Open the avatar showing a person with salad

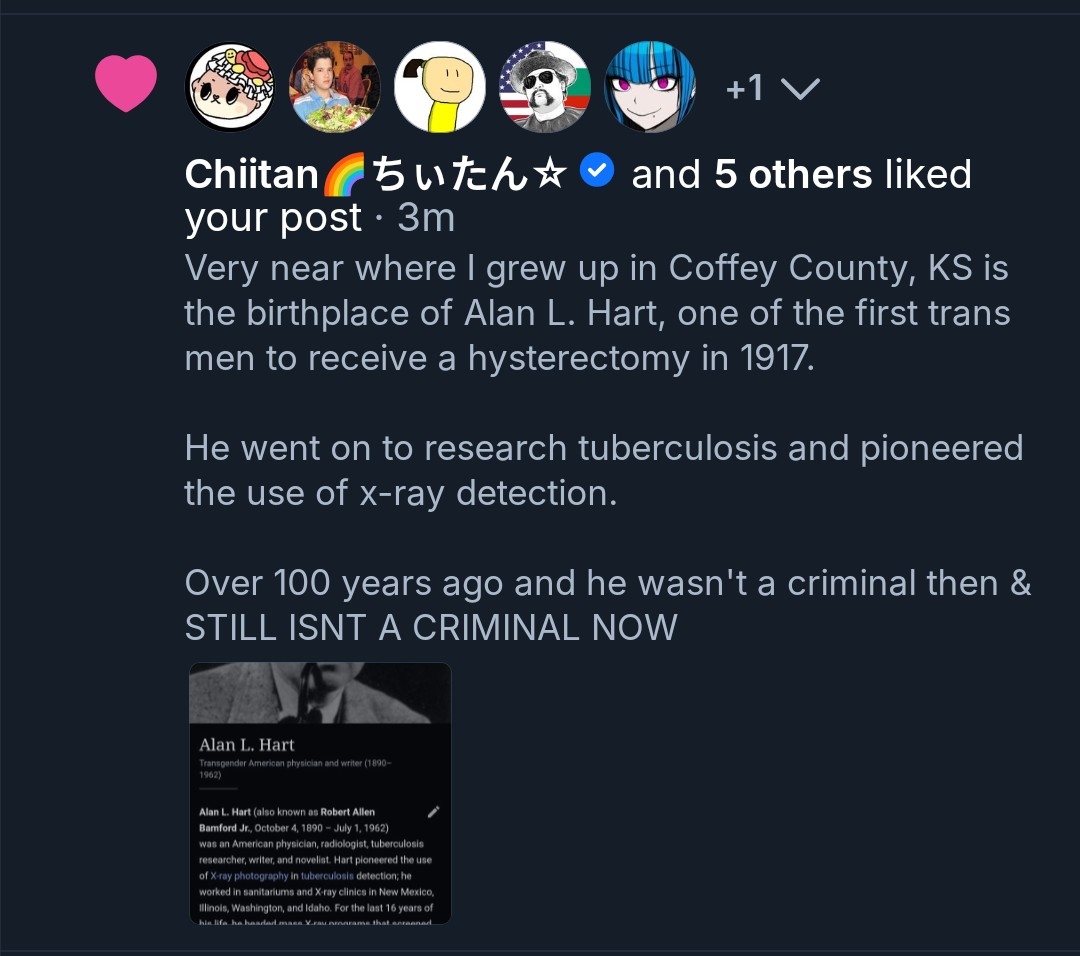click(335, 87)
